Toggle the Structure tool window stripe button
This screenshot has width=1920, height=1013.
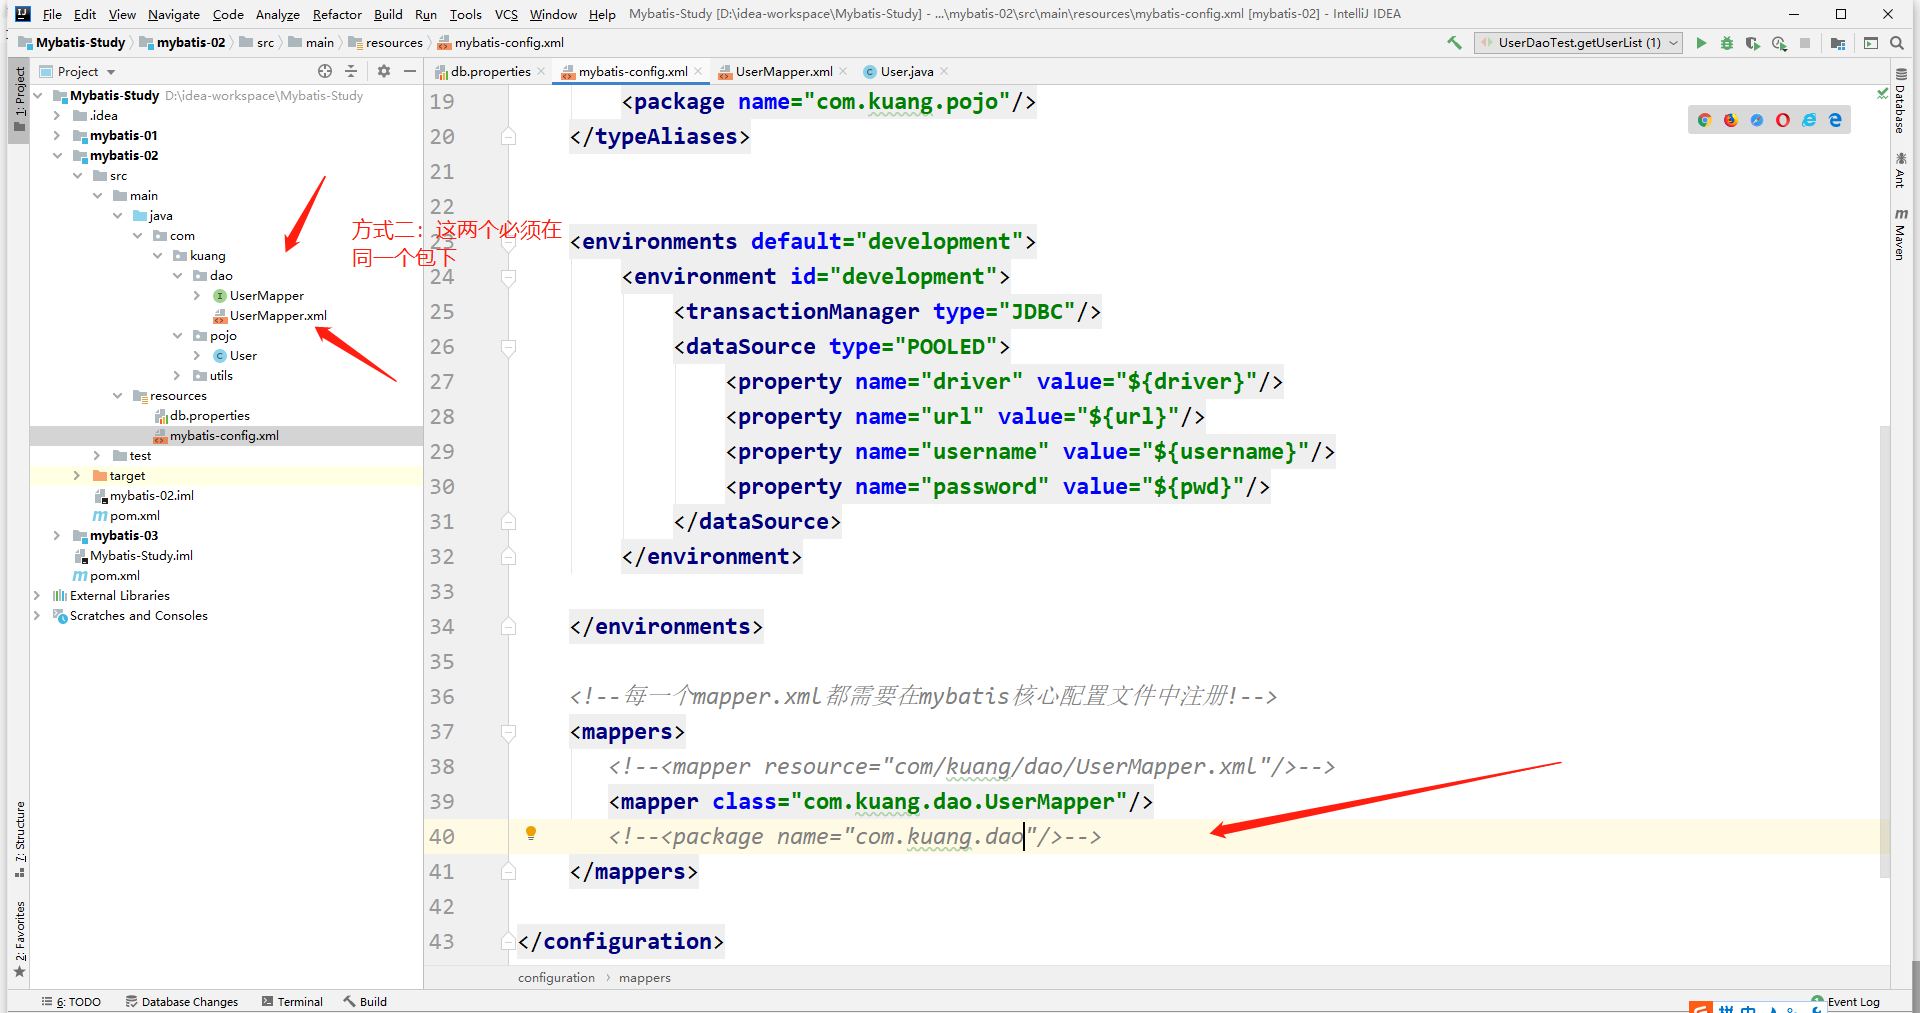[x=19, y=840]
